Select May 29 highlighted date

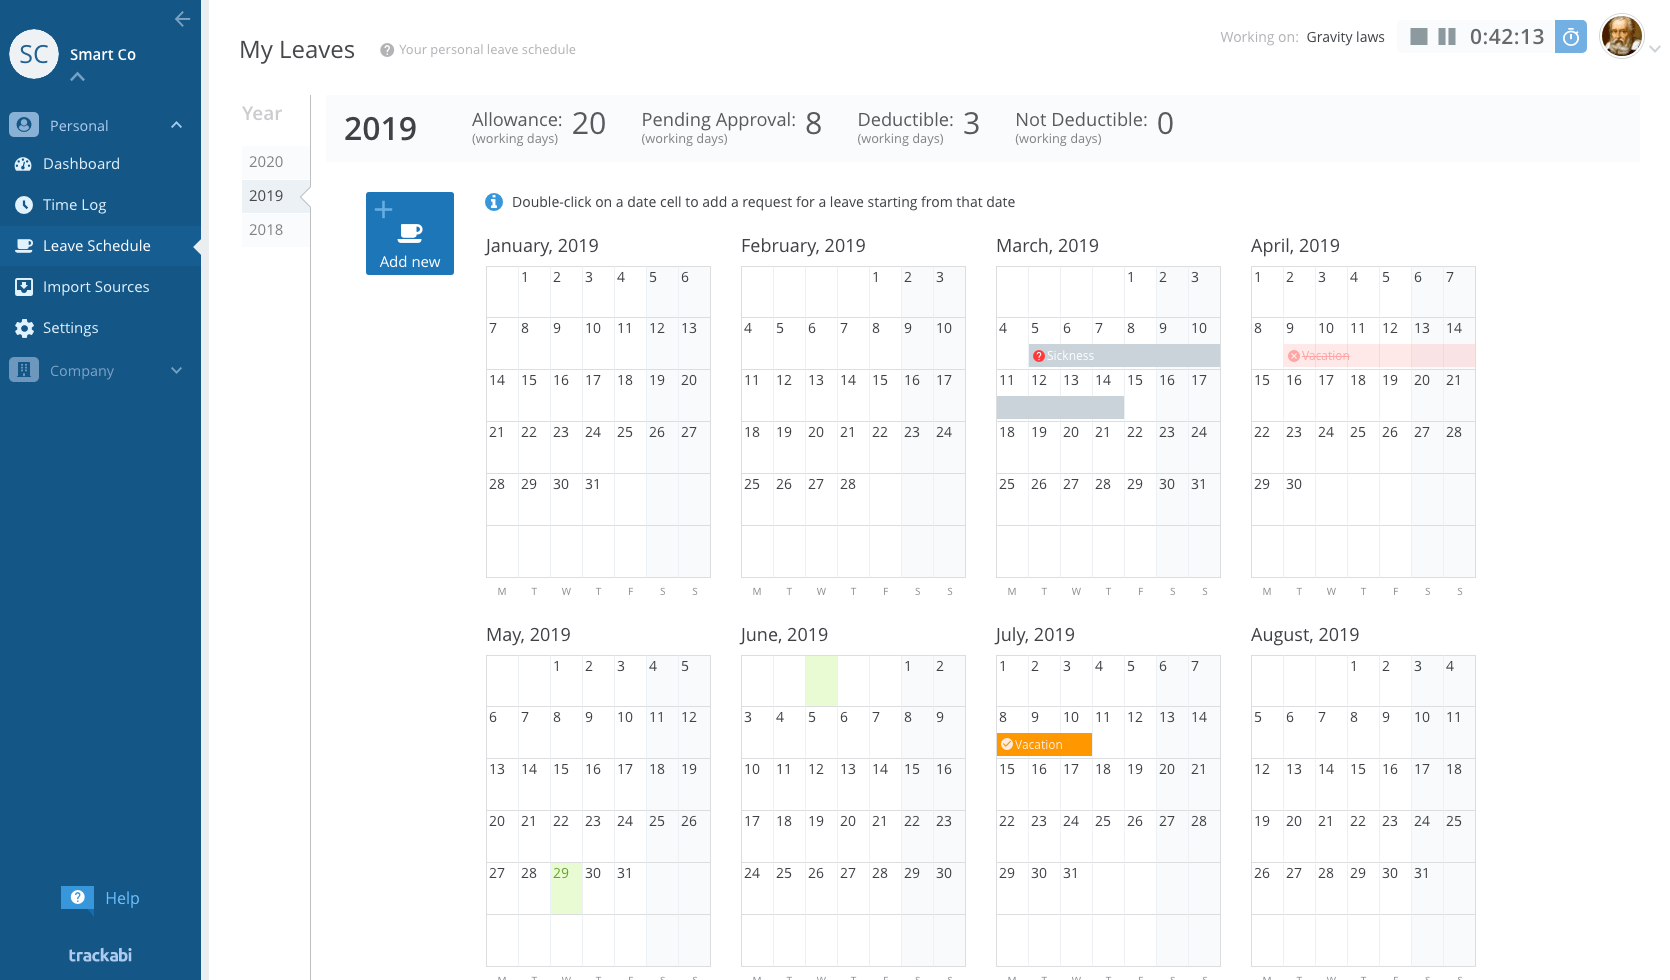tap(566, 888)
